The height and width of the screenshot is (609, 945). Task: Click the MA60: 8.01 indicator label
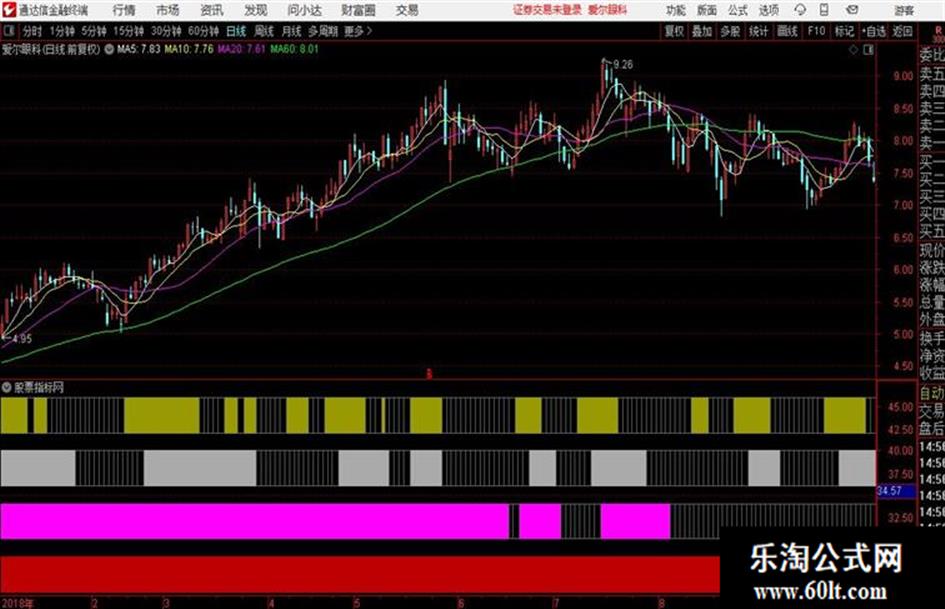click(x=294, y=49)
